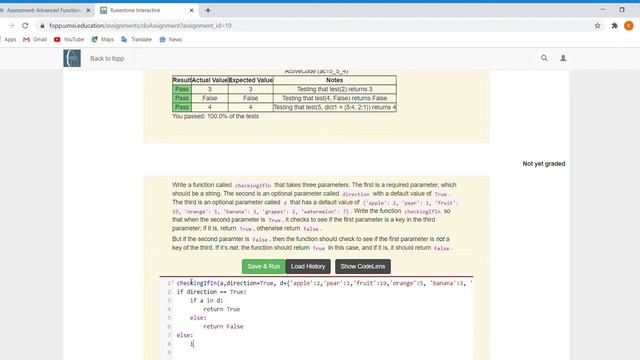The width and height of the screenshot is (640, 360).
Task: Click the 'You passed: 100.0% of the tests' text
Action: coord(215,116)
